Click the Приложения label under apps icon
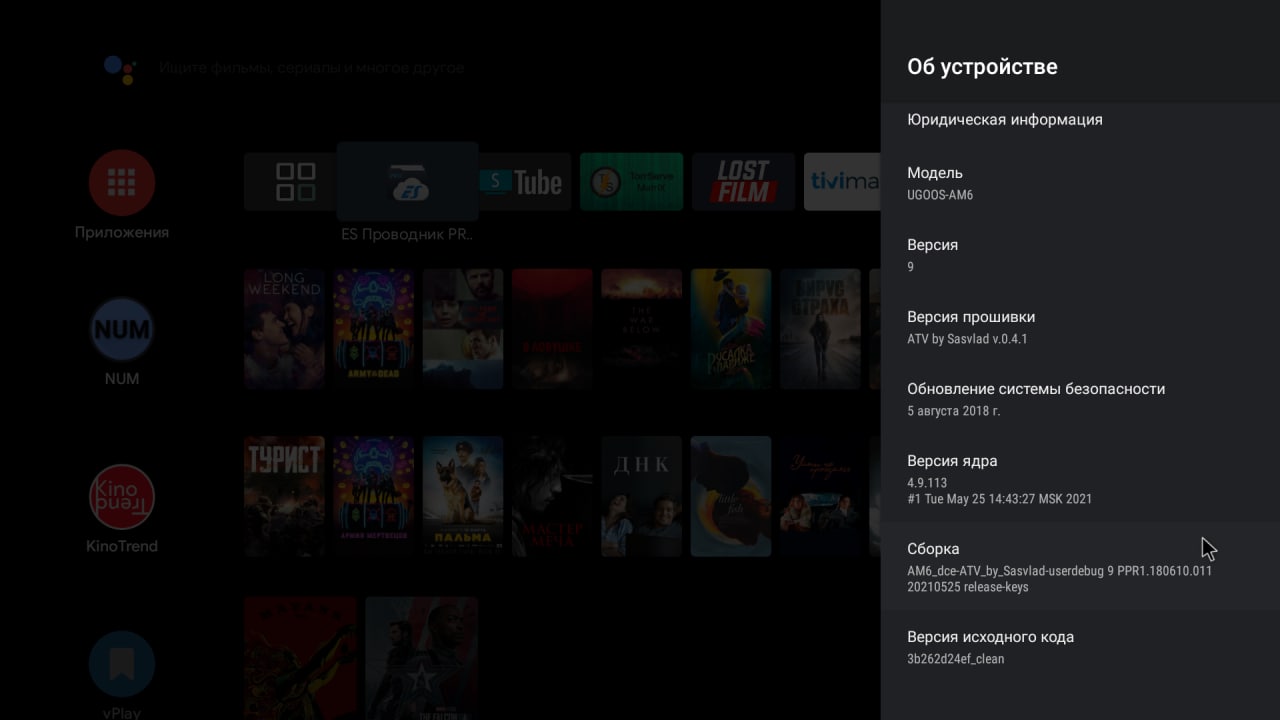The height and width of the screenshot is (720, 1280). click(x=121, y=232)
